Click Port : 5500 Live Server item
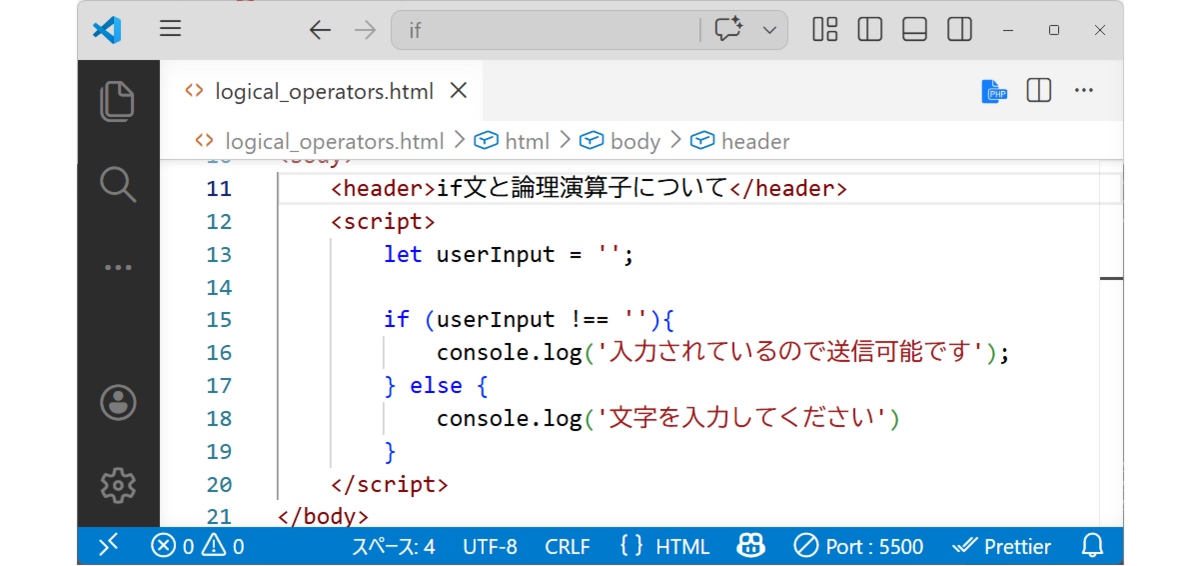 point(859,546)
